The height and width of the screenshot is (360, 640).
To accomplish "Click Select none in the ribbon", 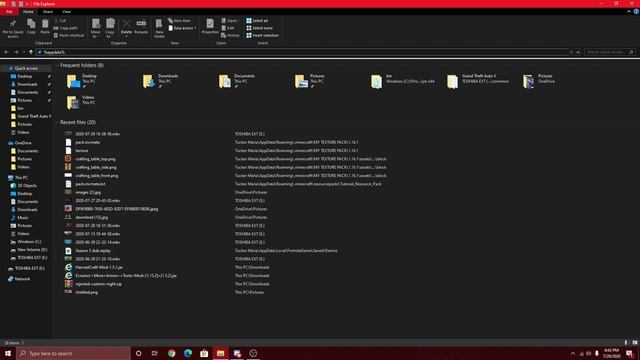I will [x=259, y=28].
